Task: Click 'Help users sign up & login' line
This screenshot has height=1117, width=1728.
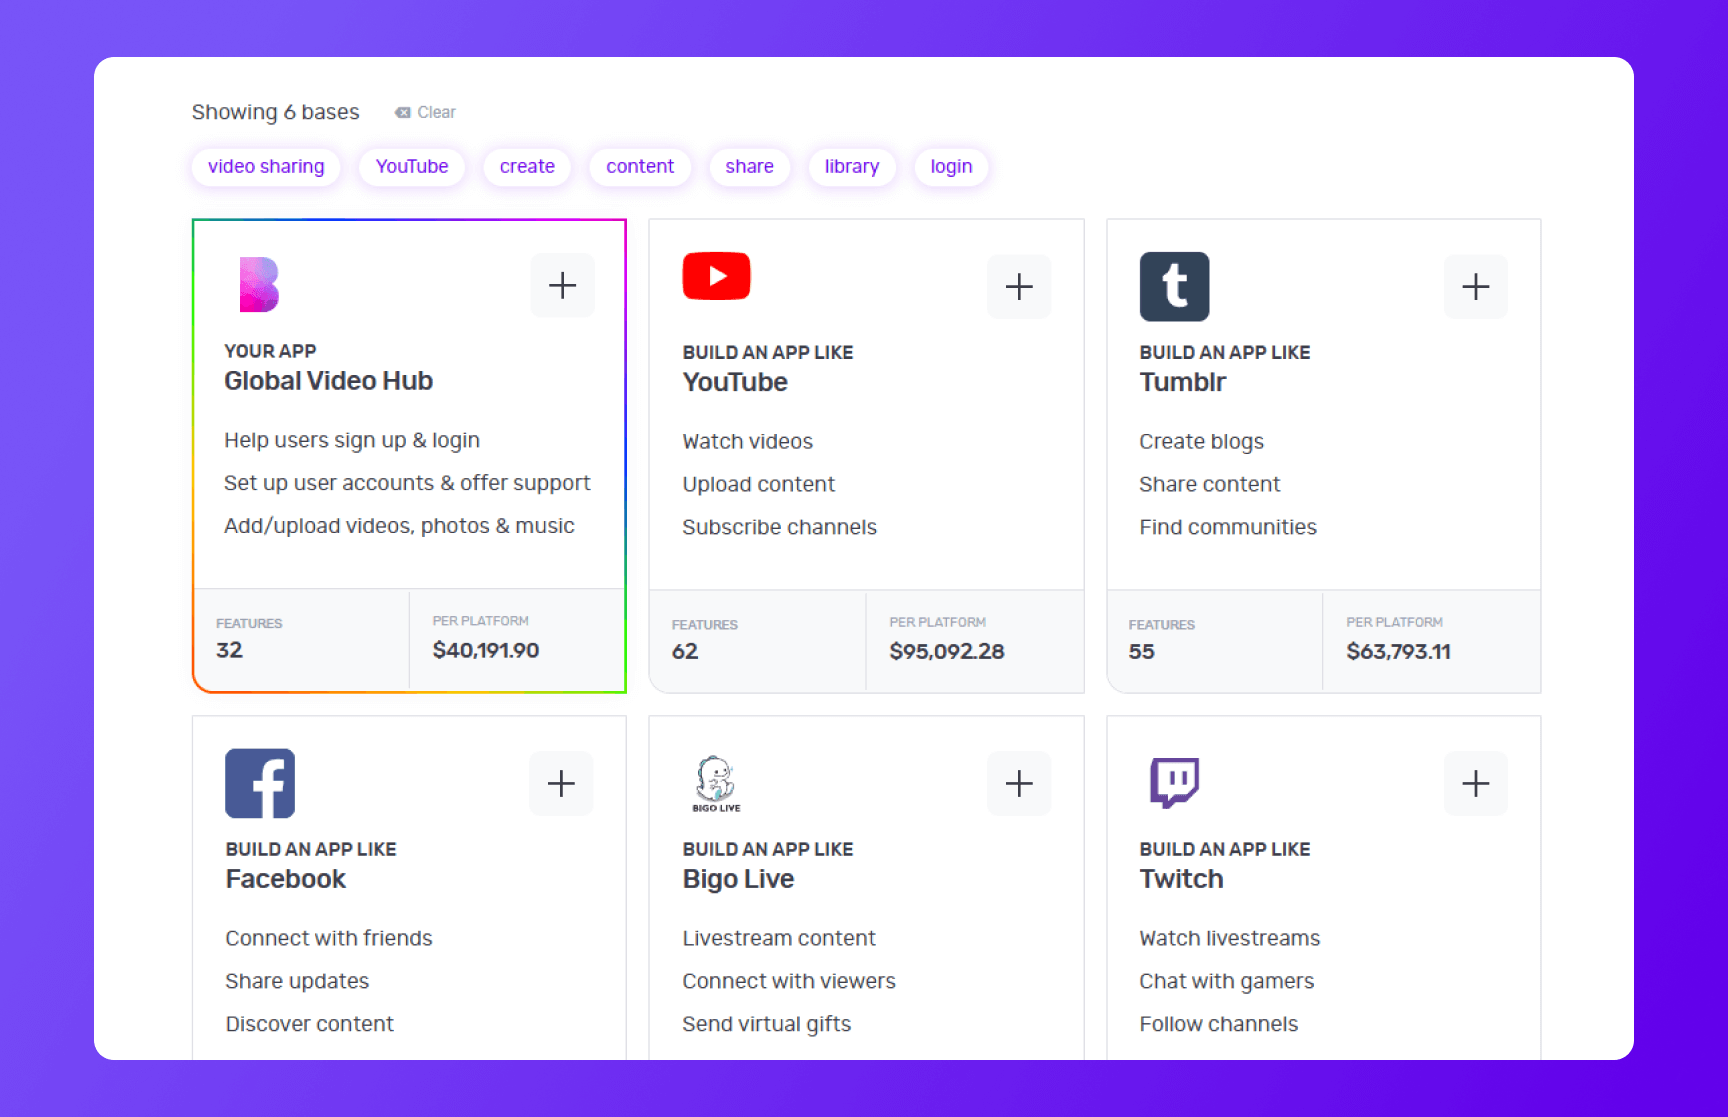Action: [352, 440]
